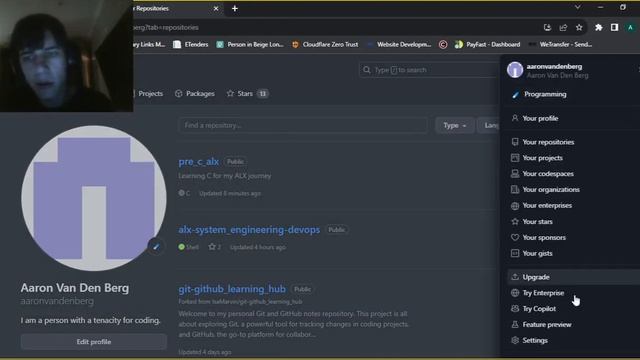Open the ETenders bookmark
Viewport: 640px width, 360px height.
191,44
